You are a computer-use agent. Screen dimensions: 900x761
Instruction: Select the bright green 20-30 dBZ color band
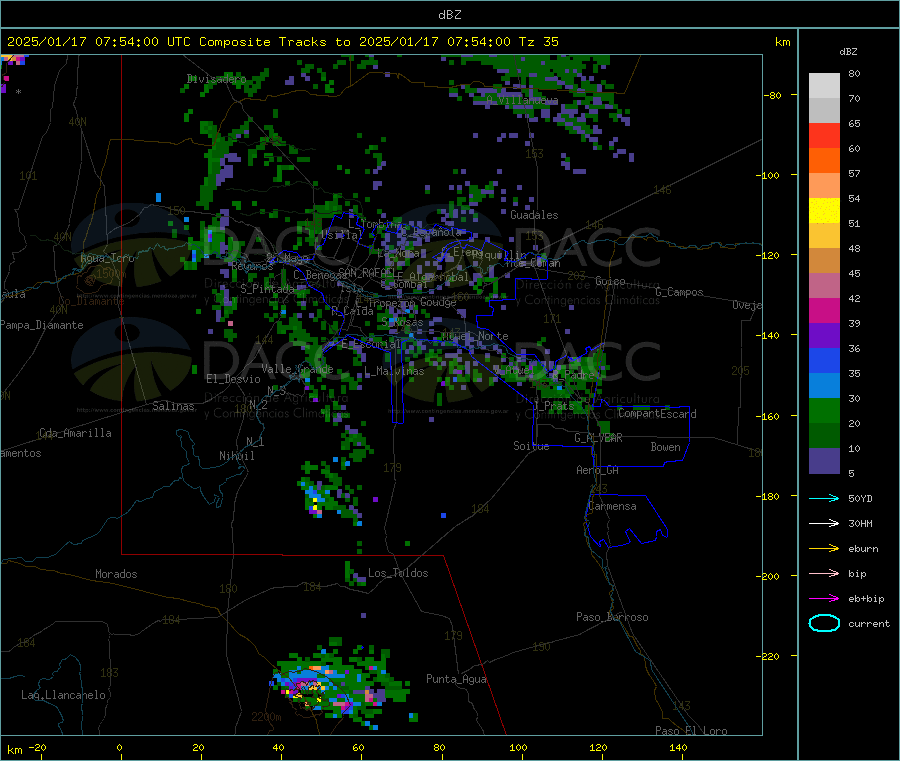point(824,410)
